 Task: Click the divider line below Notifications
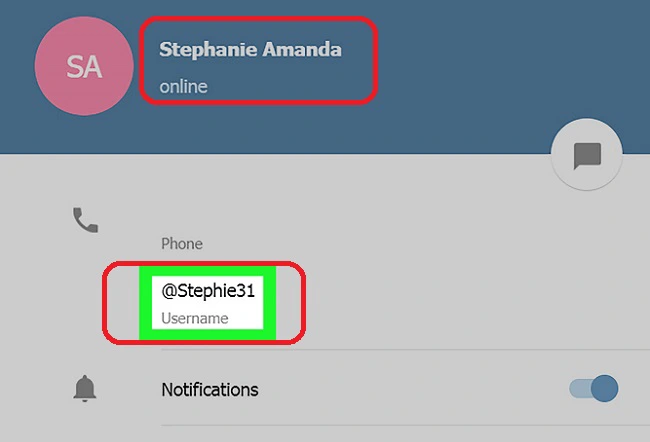pos(405,425)
